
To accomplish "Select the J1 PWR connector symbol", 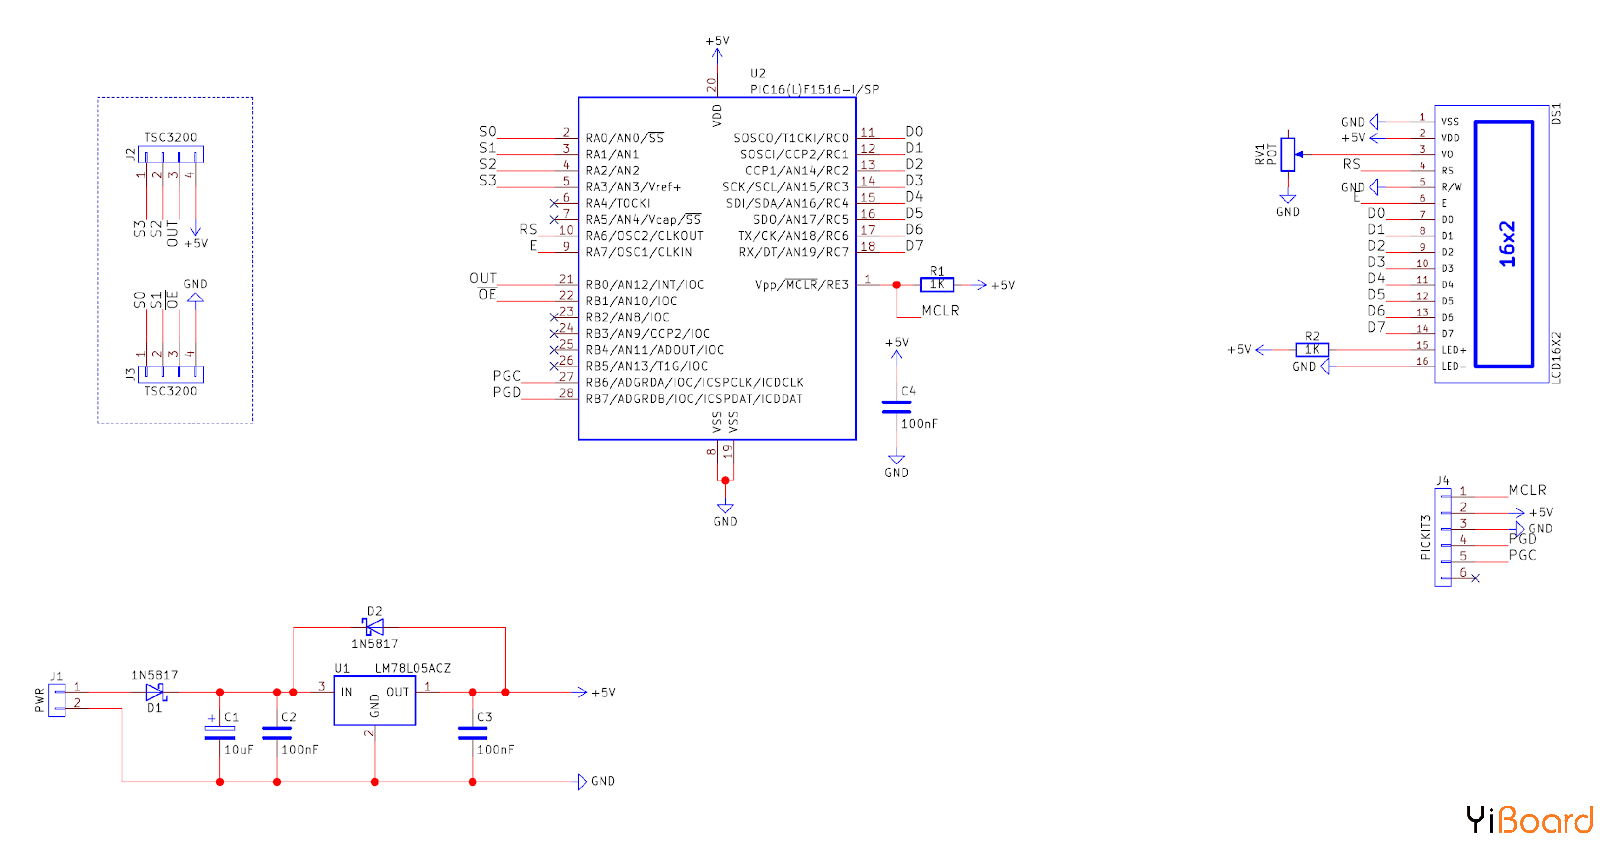I will pyautogui.click(x=57, y=700).
